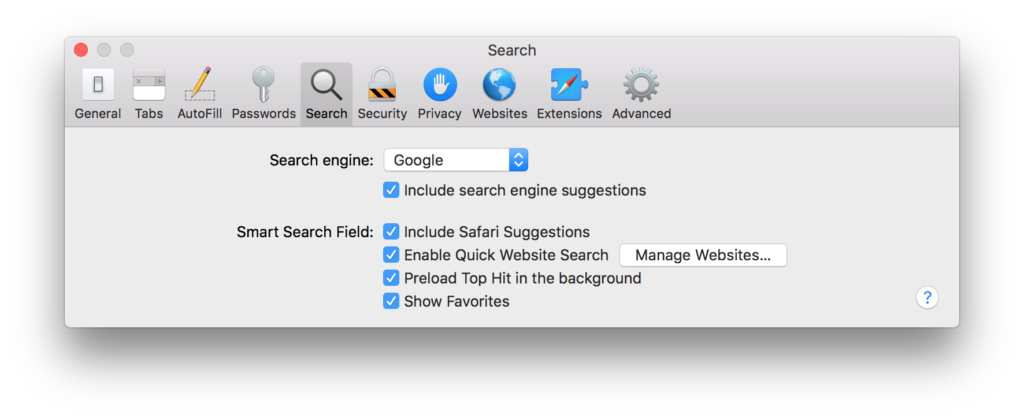This screenshot has width=1024, height=420.
Task: Select the Passwords key icon
Action: click(263, 86)
